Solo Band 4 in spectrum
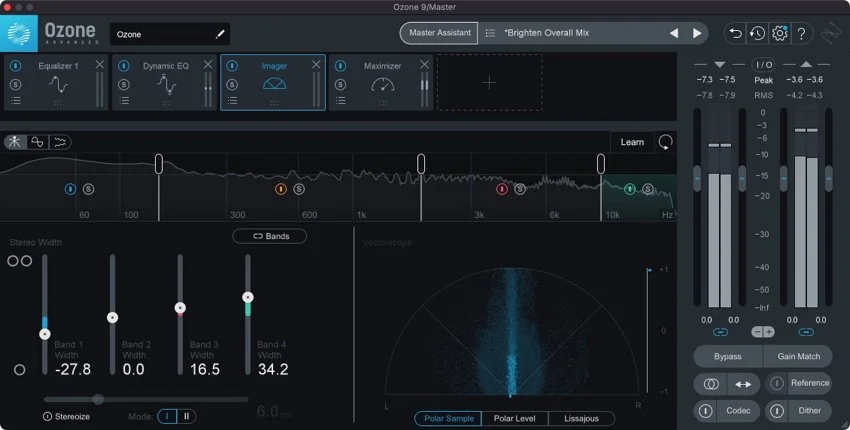850x430 pixels. 648,189
